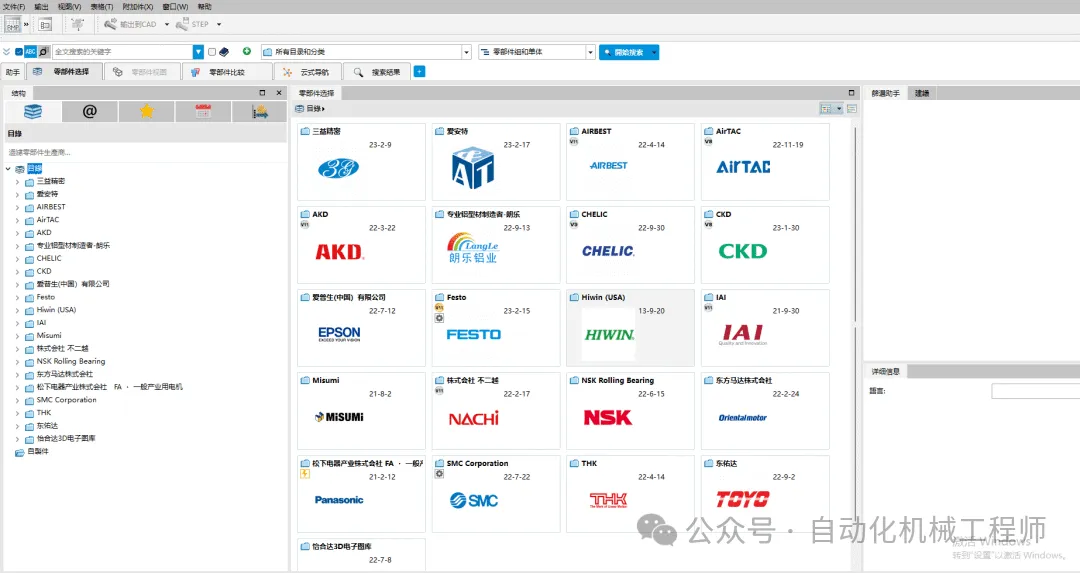The width and height of the screenshot is (1080, 573).
Task: Expand the Festo tree node
Action: (x=17, y=298)
